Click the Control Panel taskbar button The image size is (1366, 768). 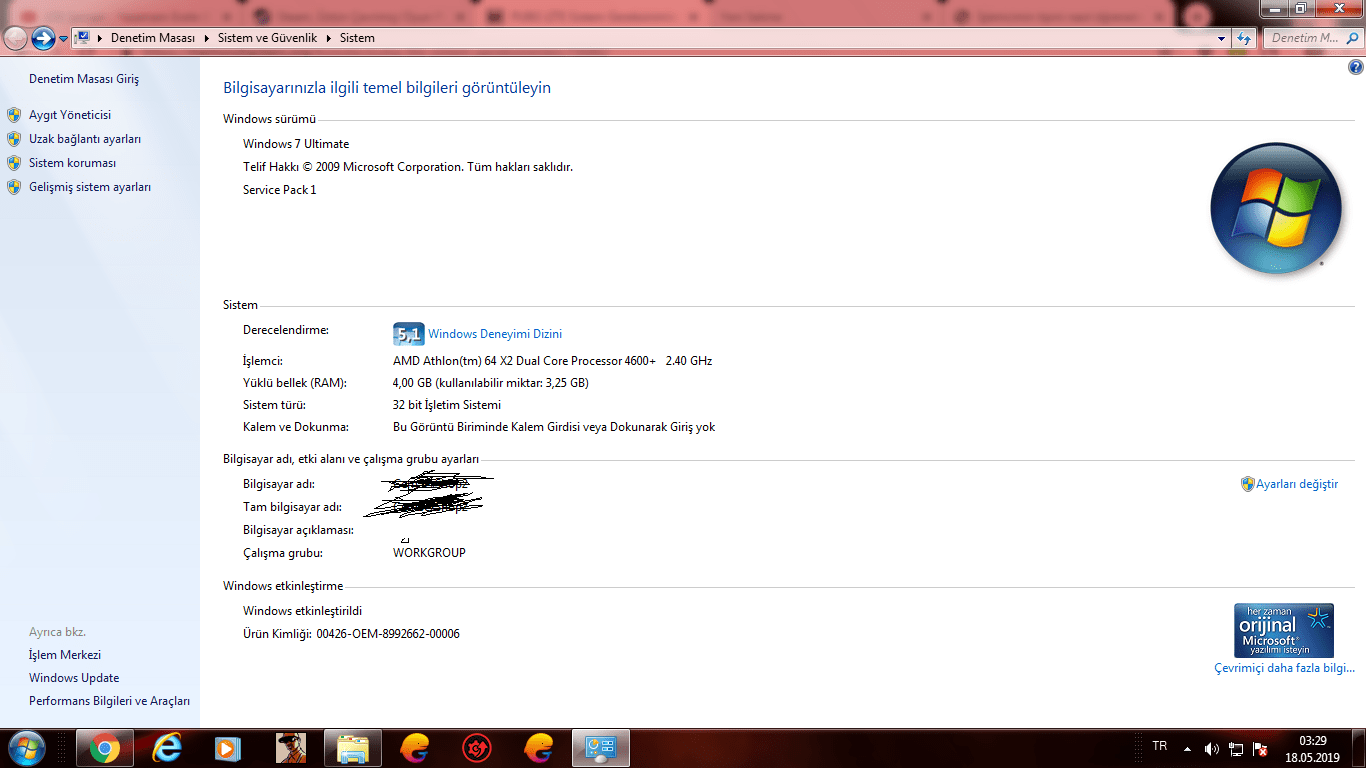[600, 748]
